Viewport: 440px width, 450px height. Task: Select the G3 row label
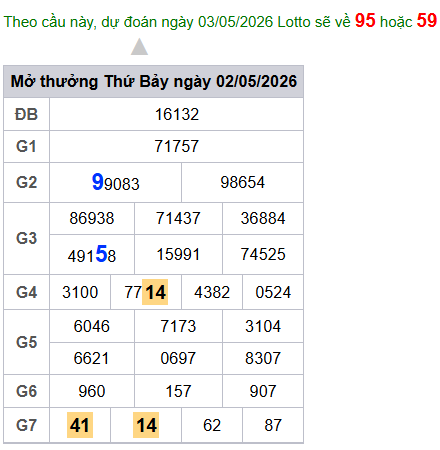(26, 238)
